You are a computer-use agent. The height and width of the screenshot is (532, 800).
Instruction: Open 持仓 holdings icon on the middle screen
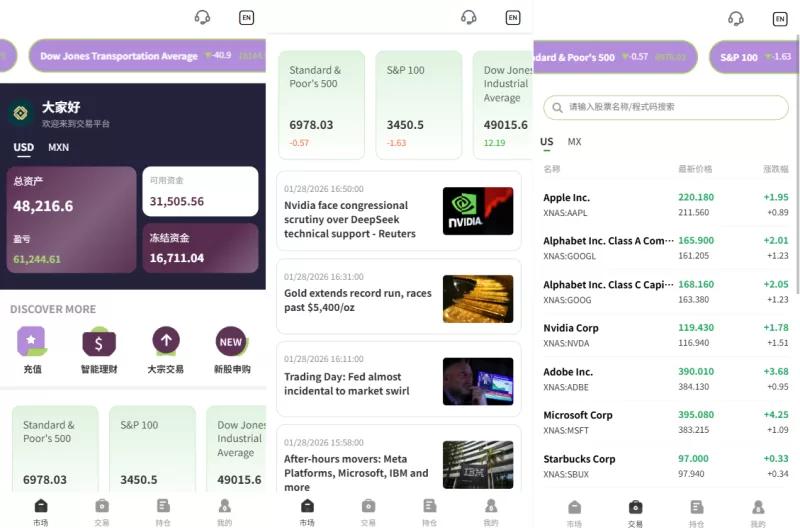point(429,507)
